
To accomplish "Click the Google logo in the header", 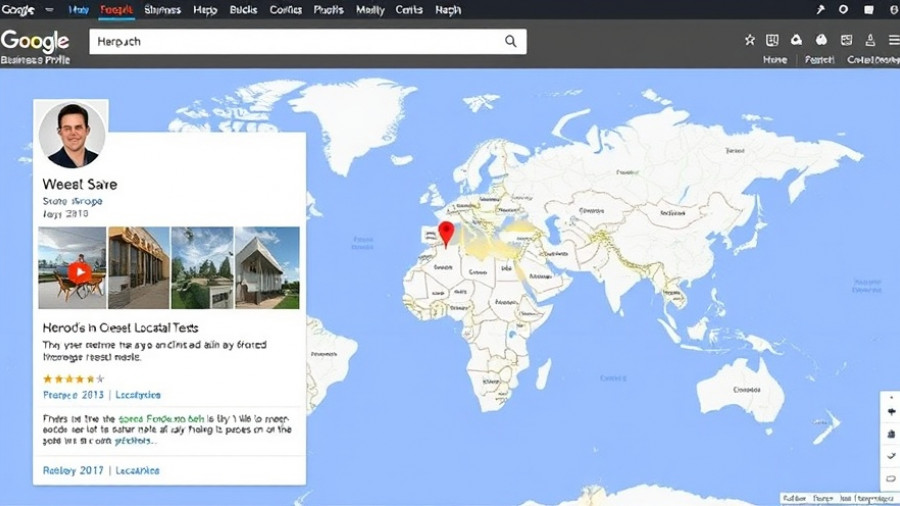I will point(35,41).
